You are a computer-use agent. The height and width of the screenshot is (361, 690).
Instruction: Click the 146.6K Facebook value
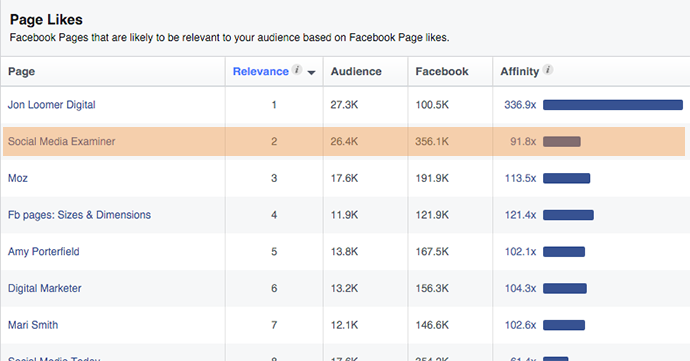432,325
